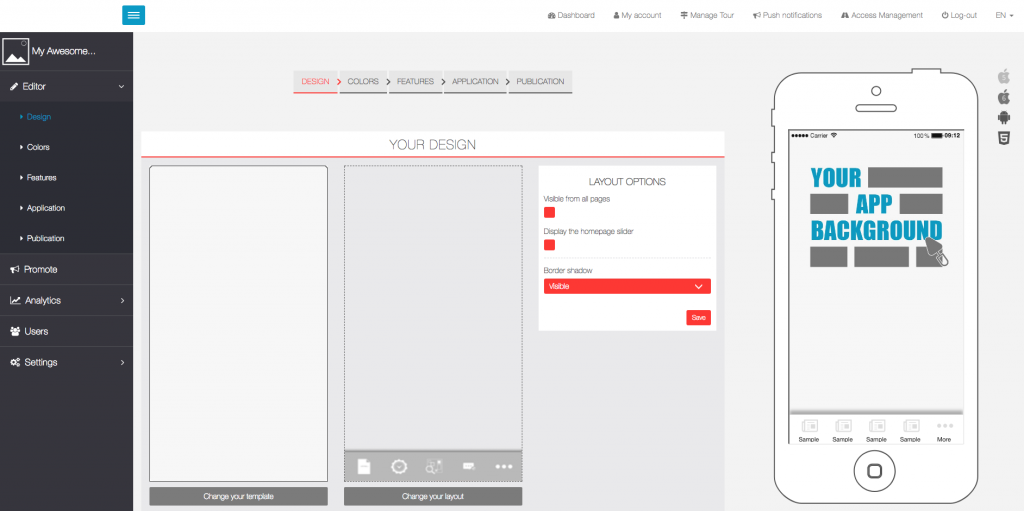Expand the Settings sidebar menu
1024x511 pixels.
66,362
